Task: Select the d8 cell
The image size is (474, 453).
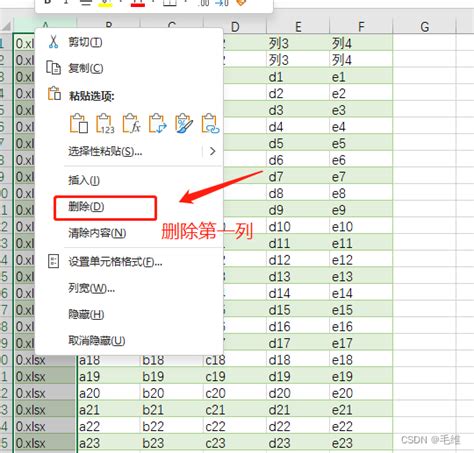Action: (x=298, y=193)
